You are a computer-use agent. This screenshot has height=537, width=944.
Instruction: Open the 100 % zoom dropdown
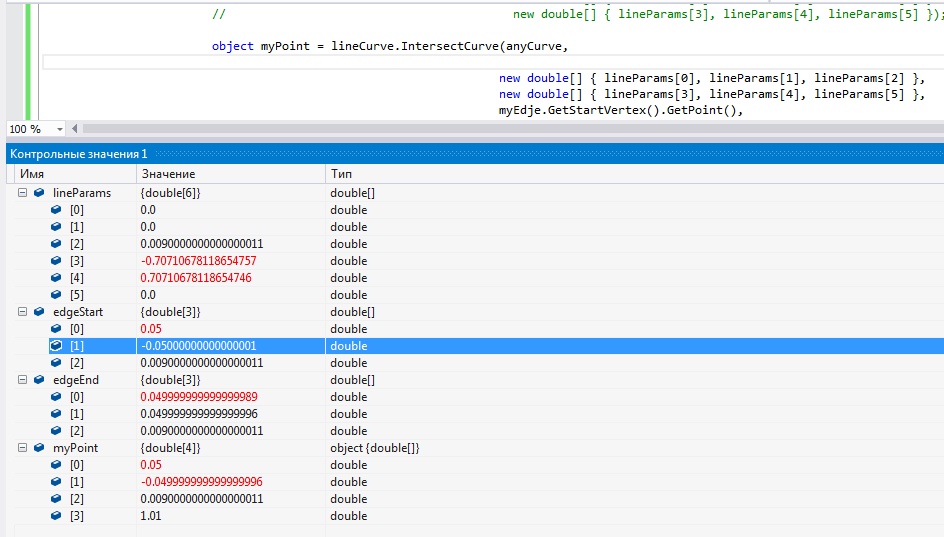click(x=59, y=129)
